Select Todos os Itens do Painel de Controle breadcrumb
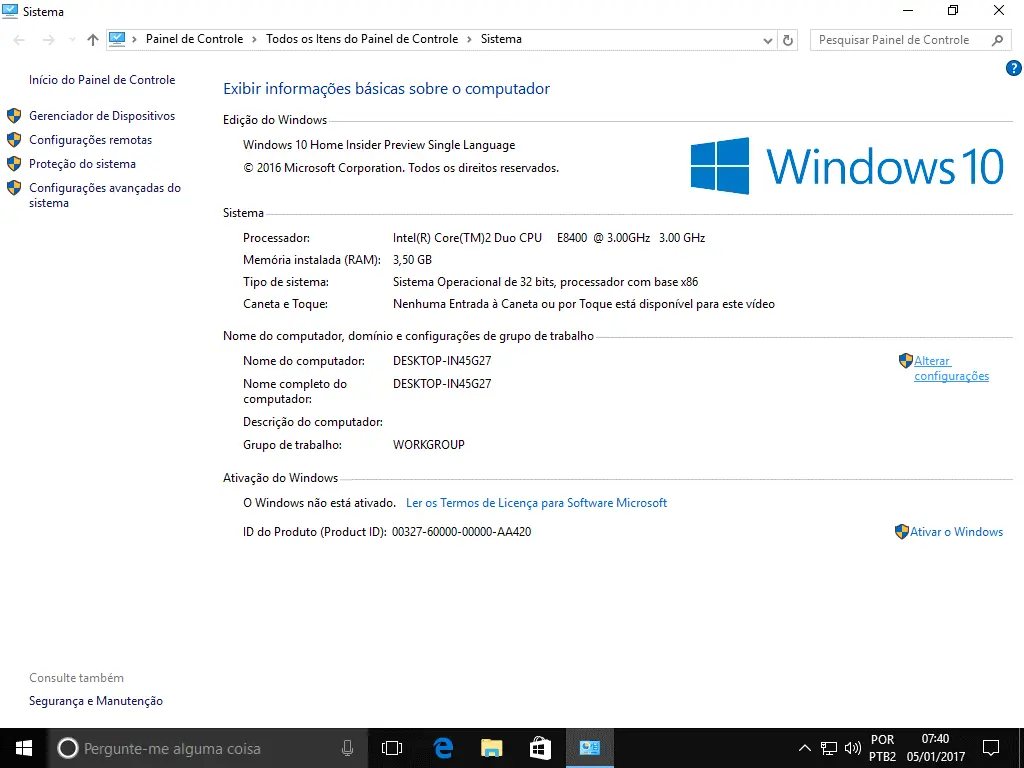This screenshot has width=1024, height=768. click(362, 39)
